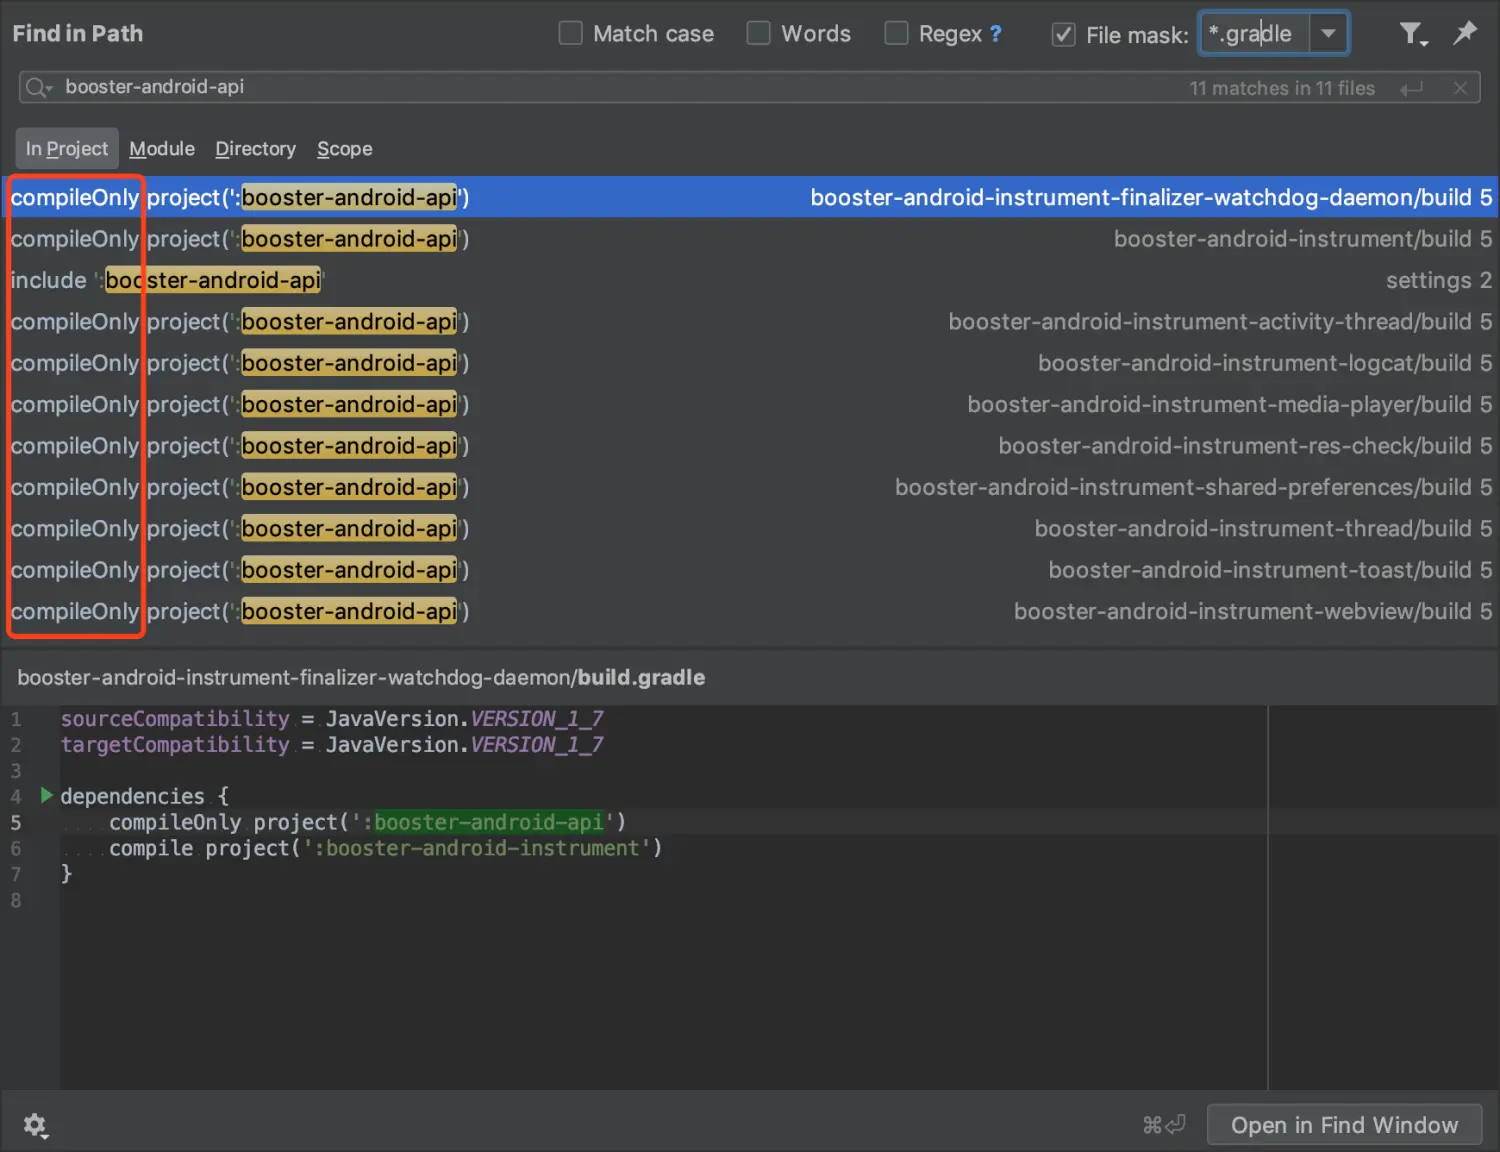Open the settings gear at bottom left
The image size is (1500, 1152).
[x=35, y=1126]
